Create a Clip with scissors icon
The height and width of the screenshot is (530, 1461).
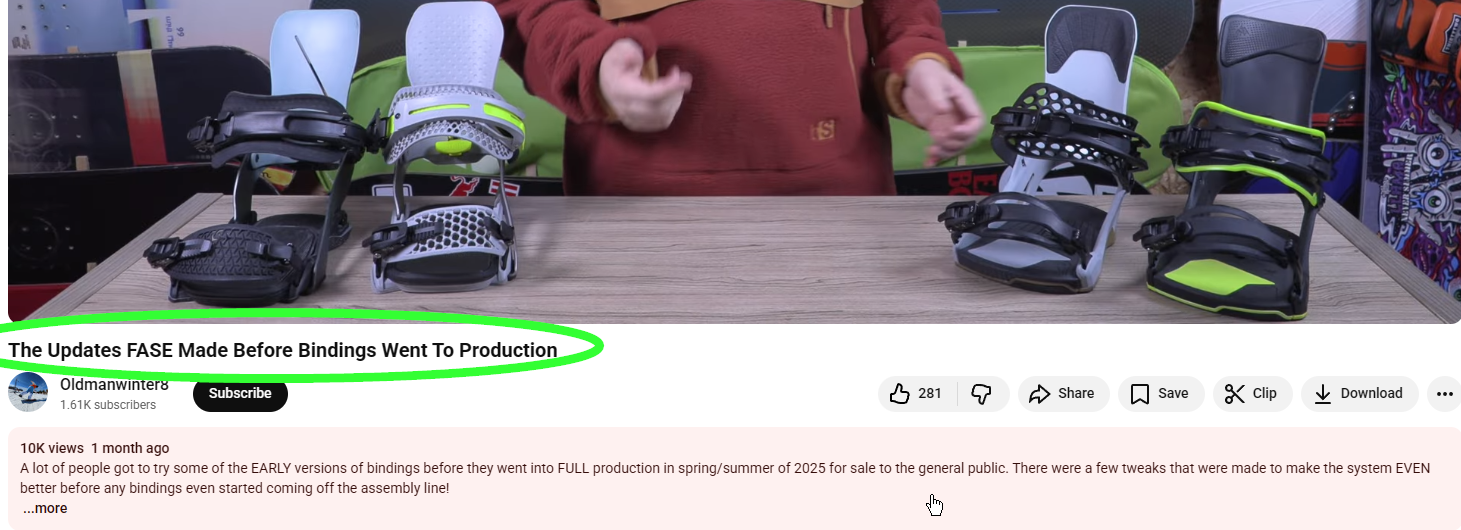coord(1252,393)
